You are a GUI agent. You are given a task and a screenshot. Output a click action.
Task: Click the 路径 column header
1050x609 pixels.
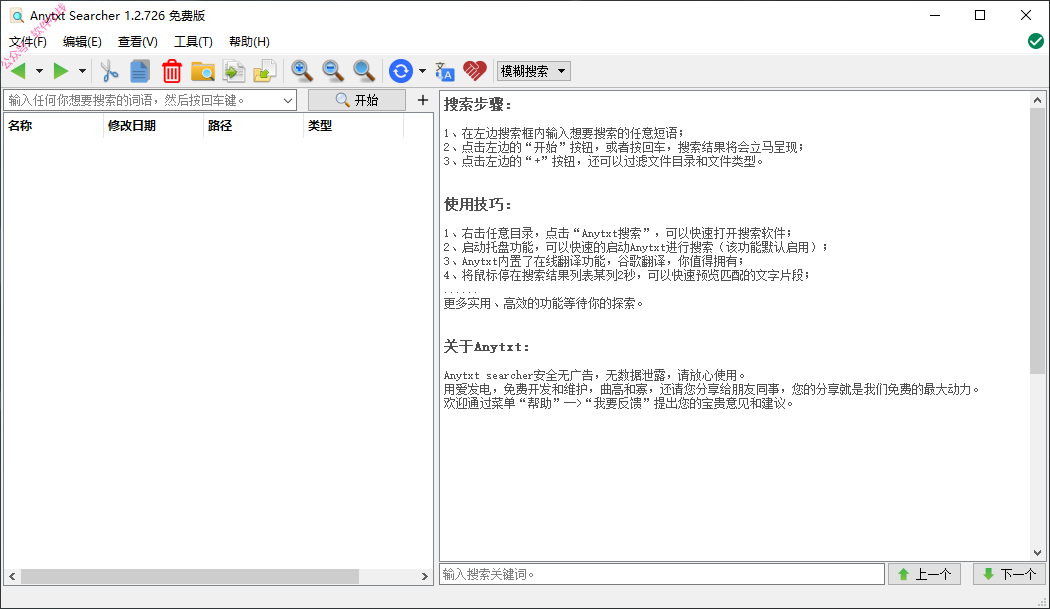point(254,125)
